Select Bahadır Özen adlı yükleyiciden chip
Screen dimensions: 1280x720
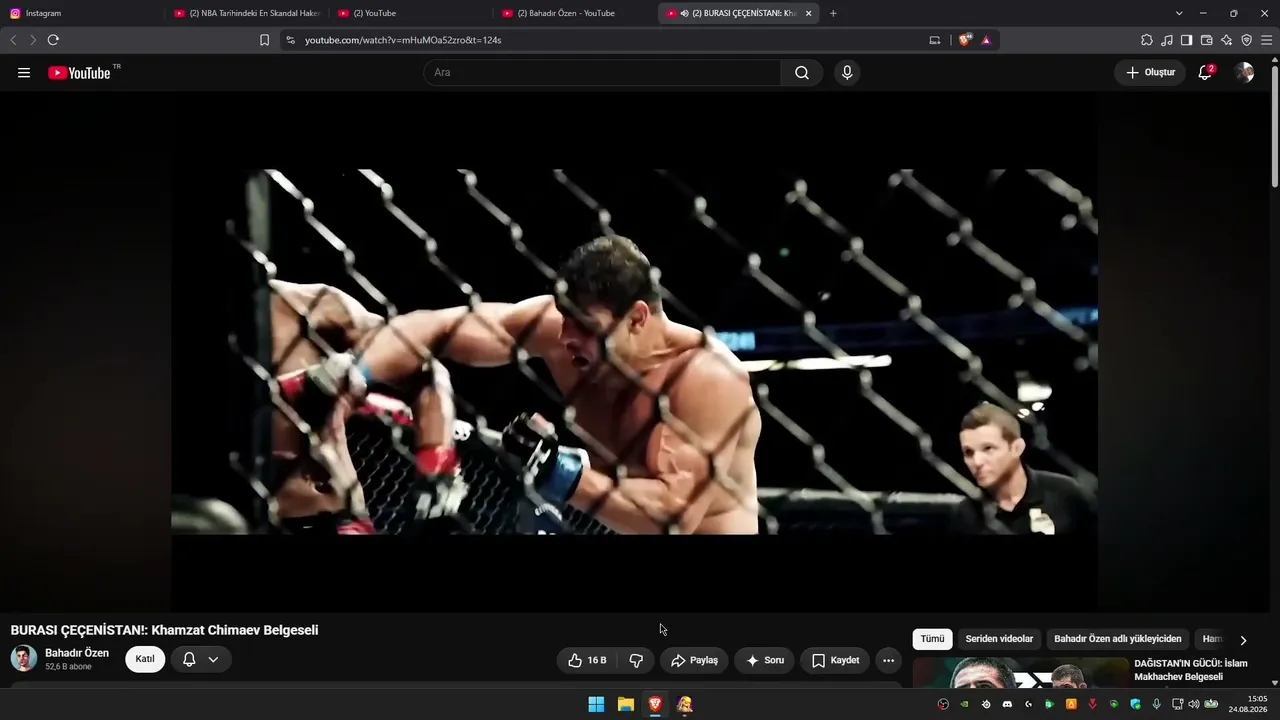coord(1118,639)
